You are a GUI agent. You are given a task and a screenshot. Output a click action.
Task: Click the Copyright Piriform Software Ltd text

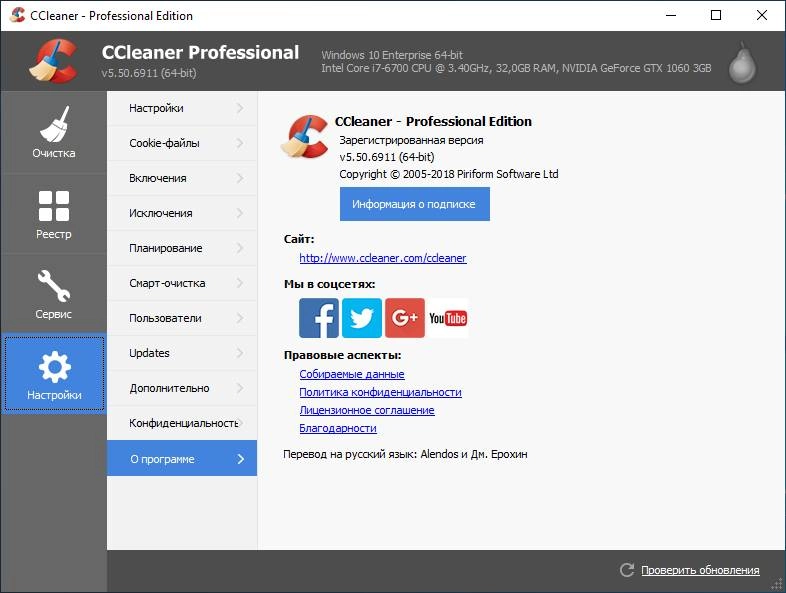point(449,174)
